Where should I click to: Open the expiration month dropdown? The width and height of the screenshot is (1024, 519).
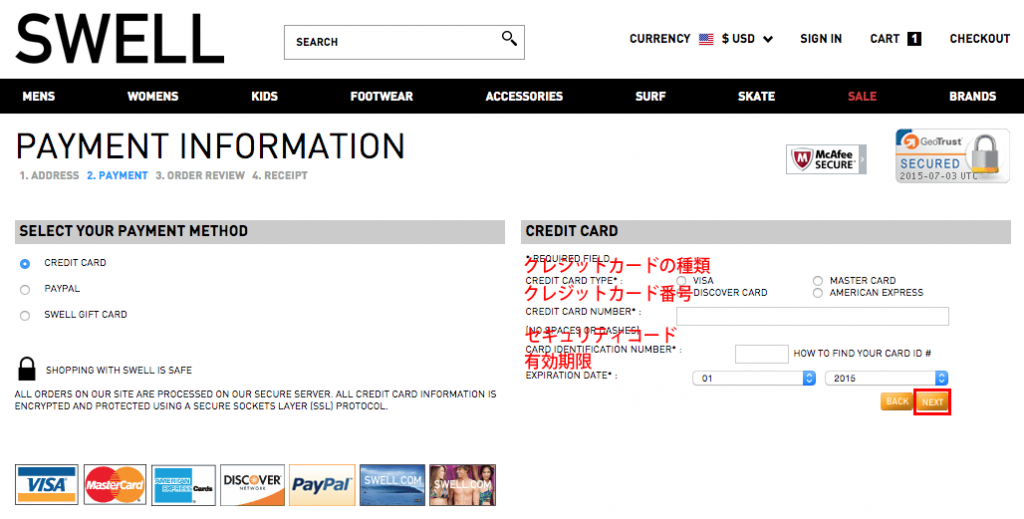coord(754,378)
